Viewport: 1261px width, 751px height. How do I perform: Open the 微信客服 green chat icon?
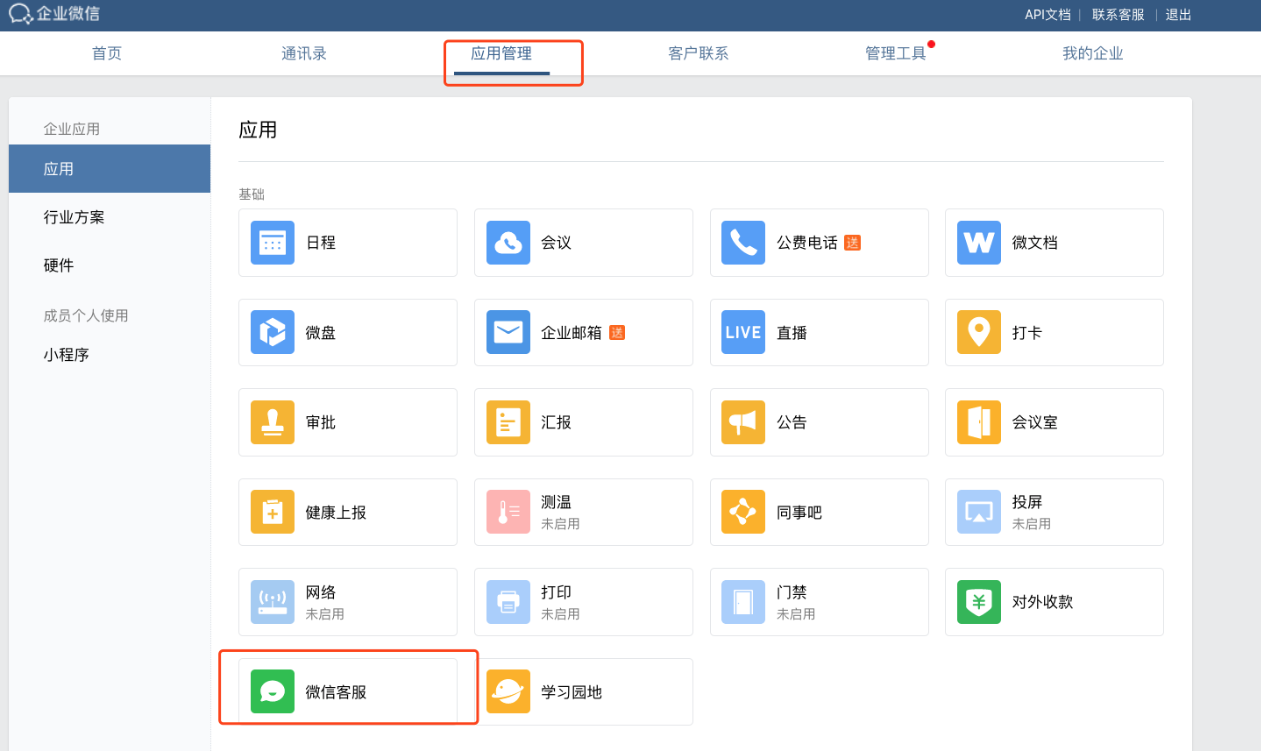click(x=272, y=692)
